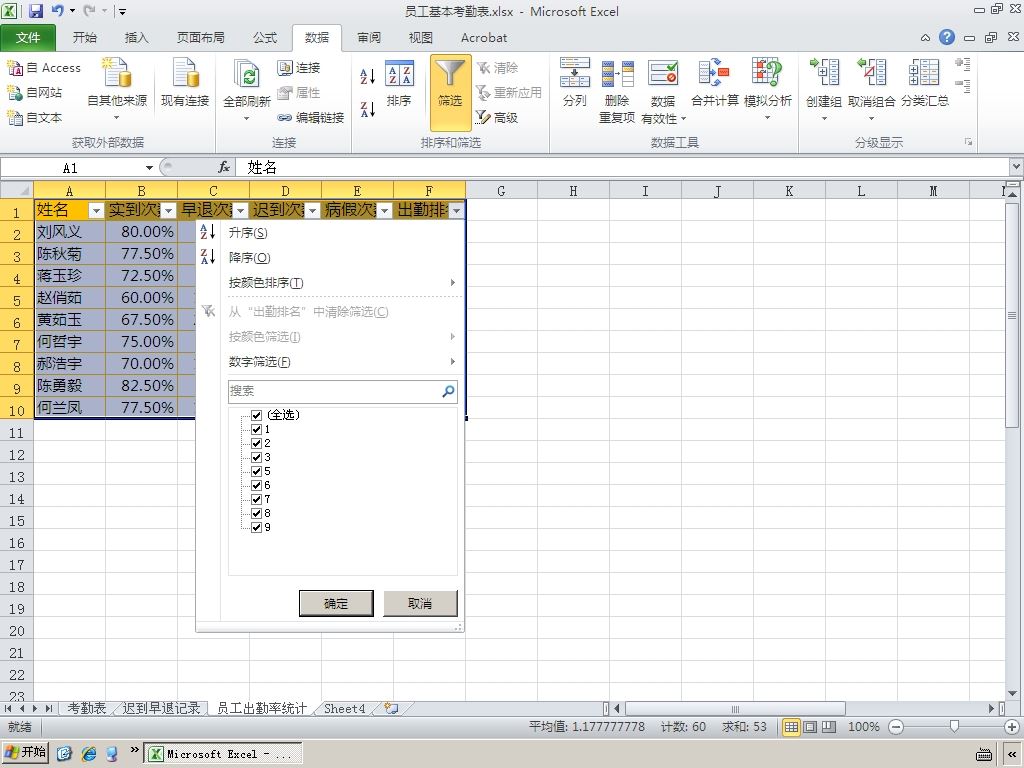Viewport: 1024px width, 768px height.
Task: Open Advanced (高级) filter
Action: (496, 118)
